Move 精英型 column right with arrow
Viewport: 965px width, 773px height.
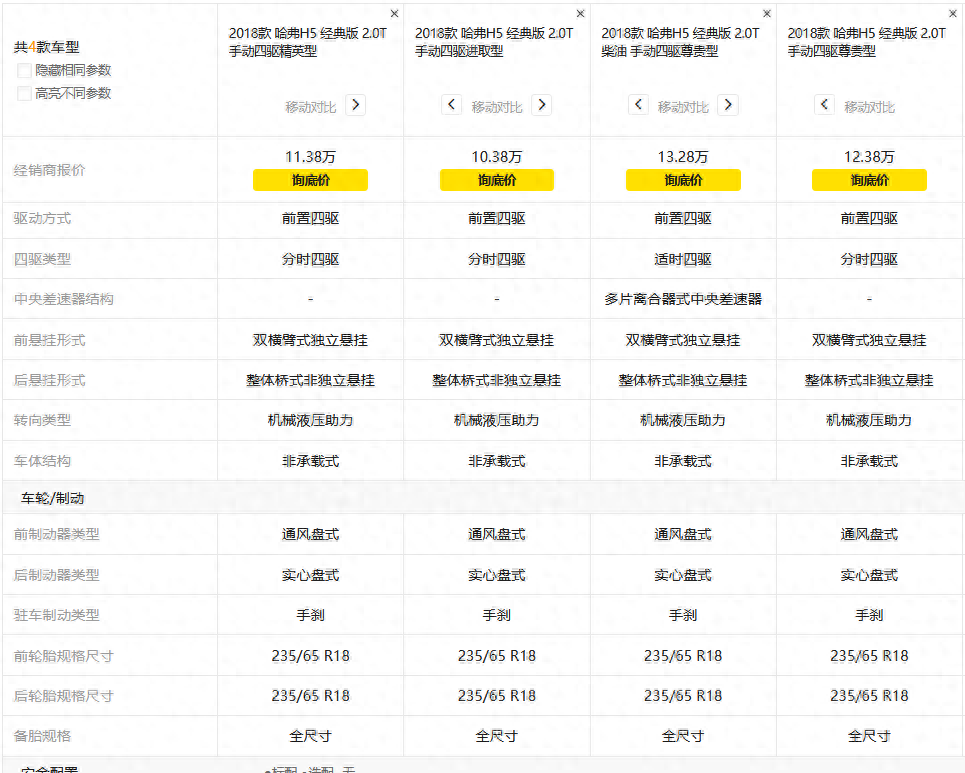355,105
